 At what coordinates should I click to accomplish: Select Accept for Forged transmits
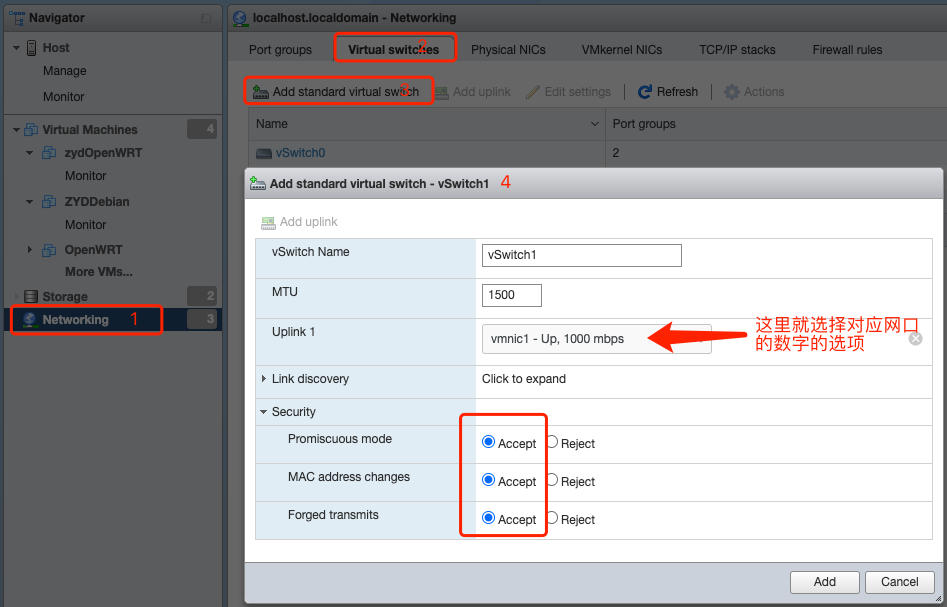pos(489,518)
